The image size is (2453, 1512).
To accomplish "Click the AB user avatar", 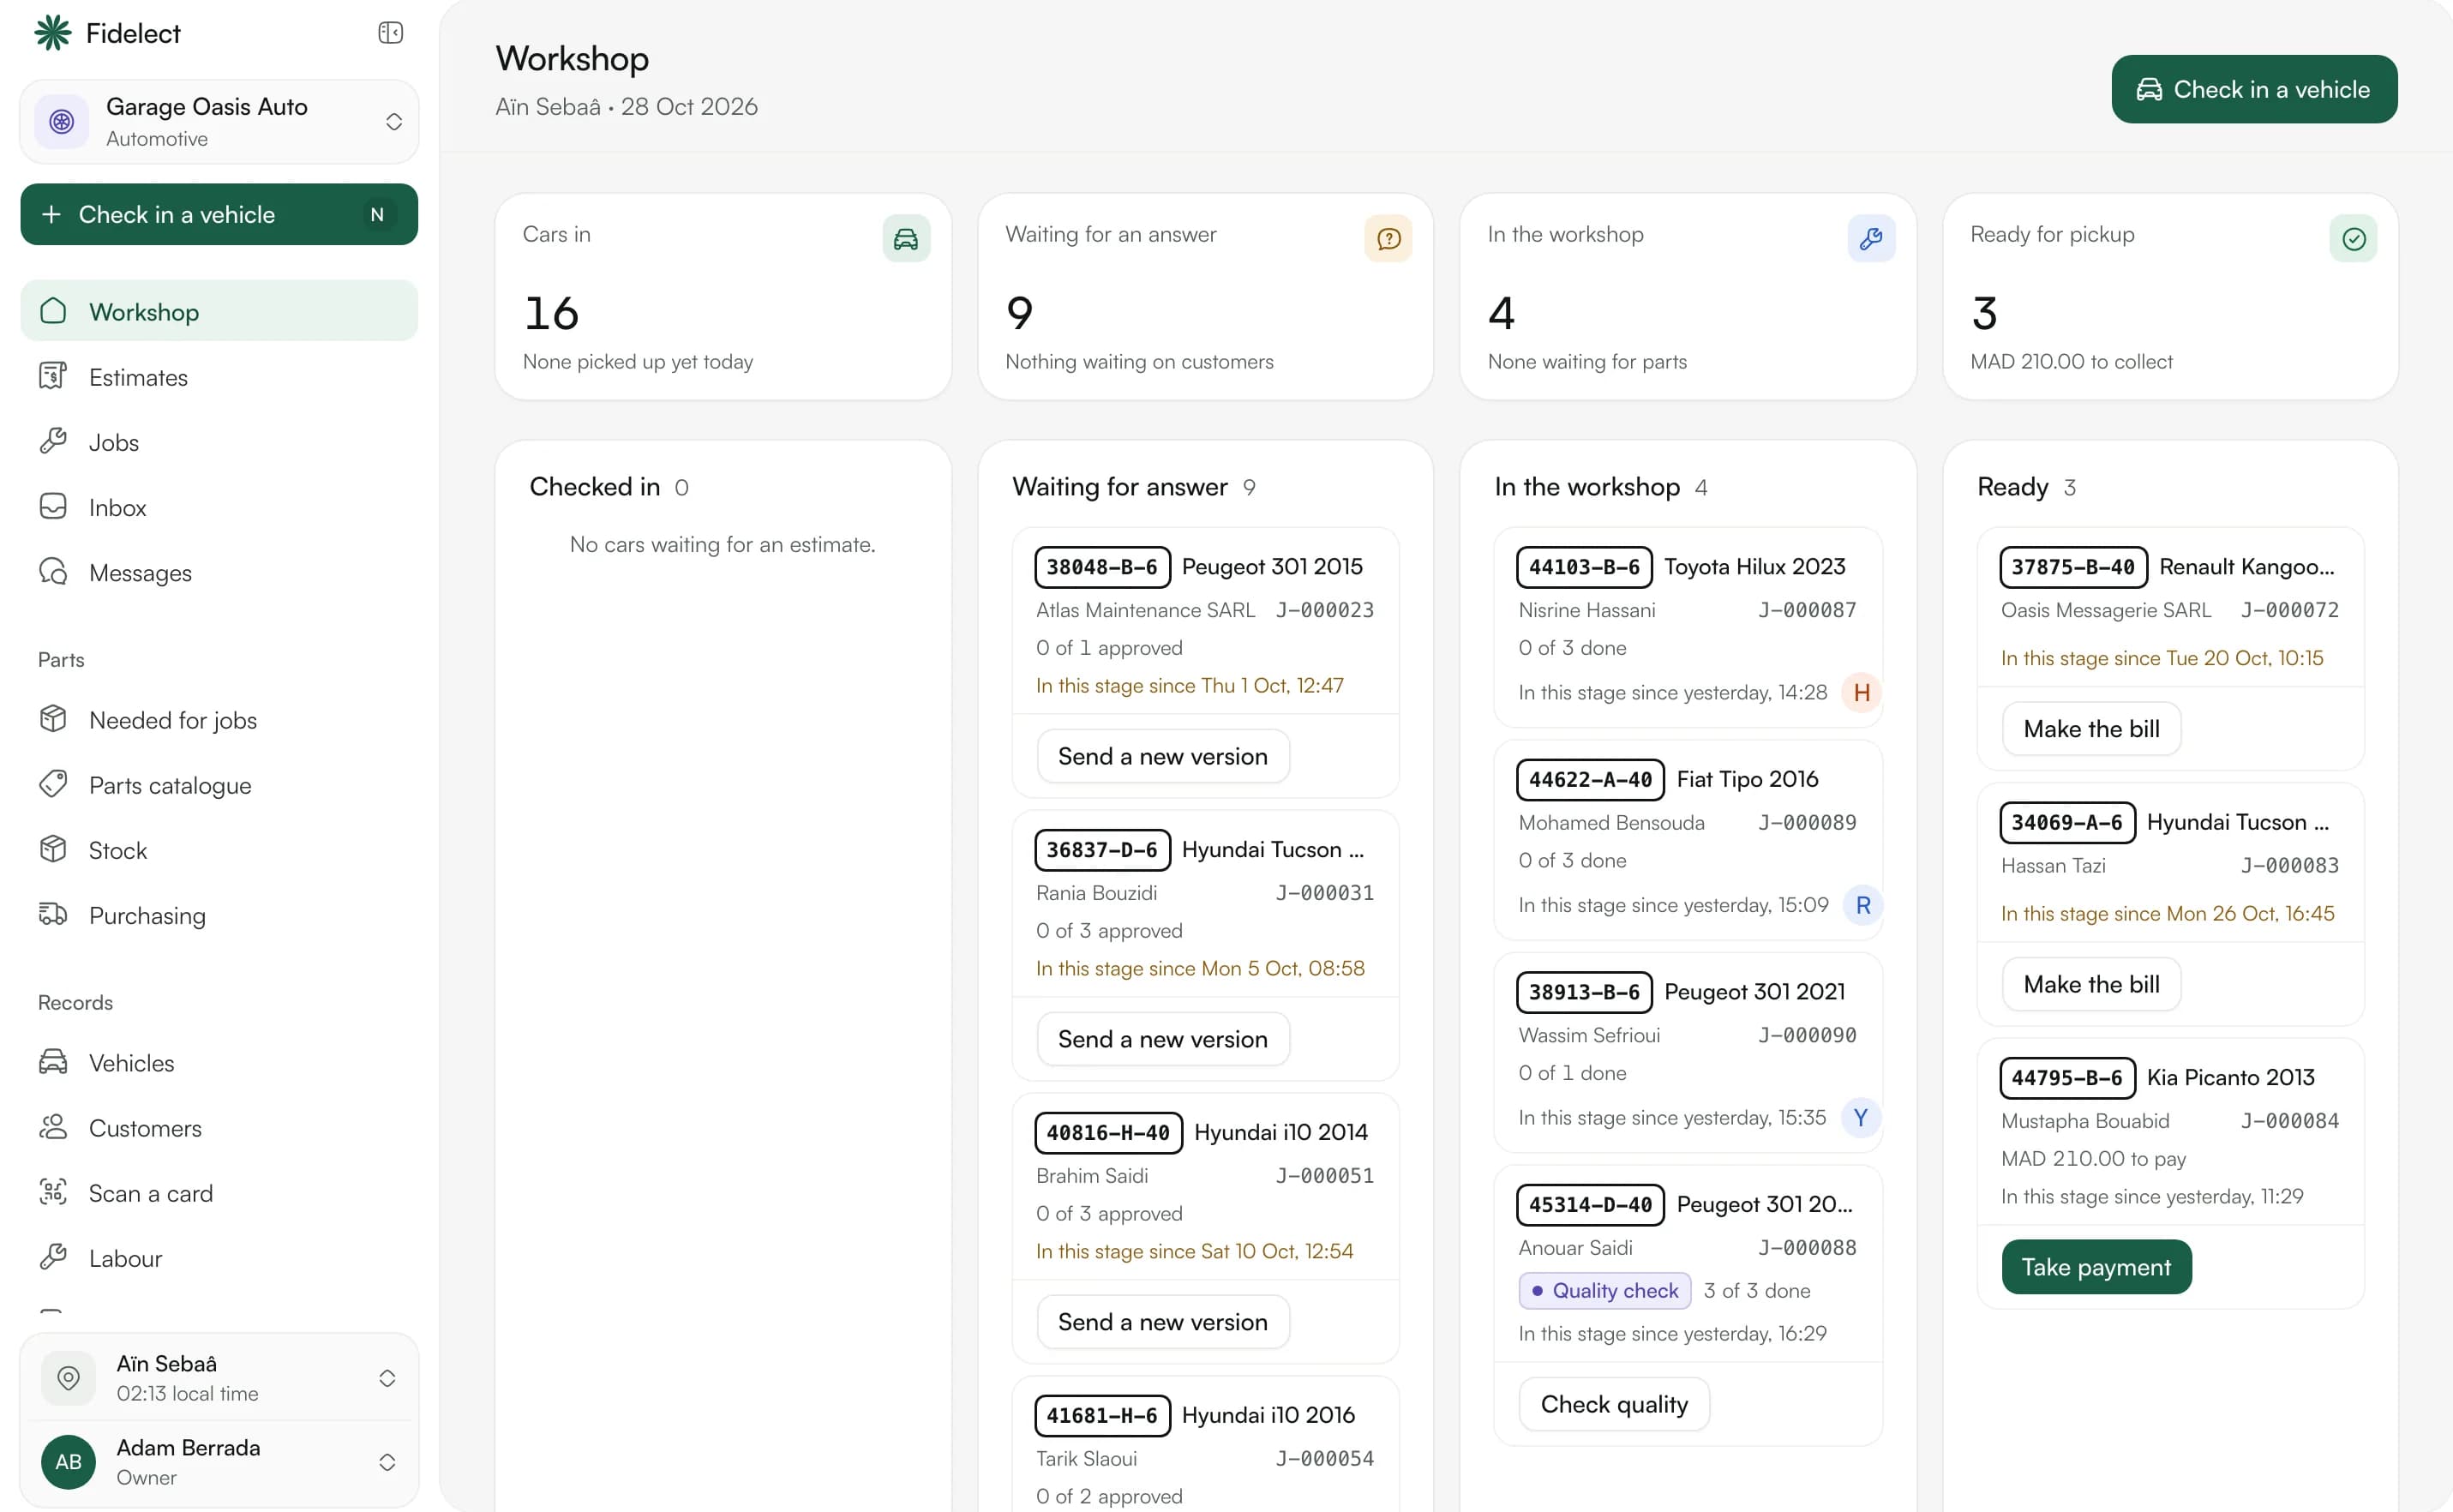I will [68, 1462].
